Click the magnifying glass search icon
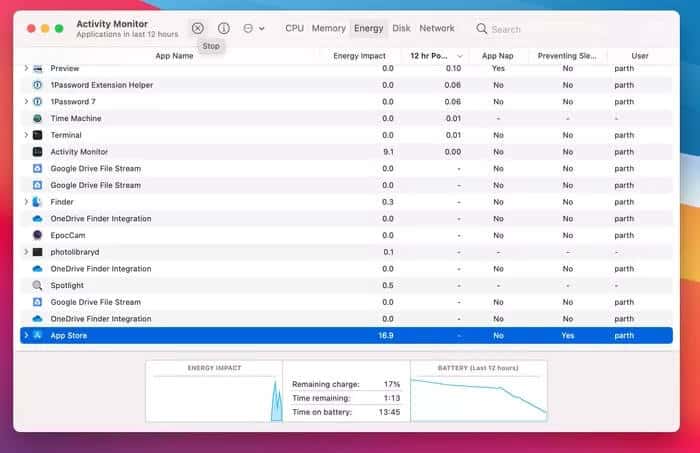700x453 pixels. point(481,29)
